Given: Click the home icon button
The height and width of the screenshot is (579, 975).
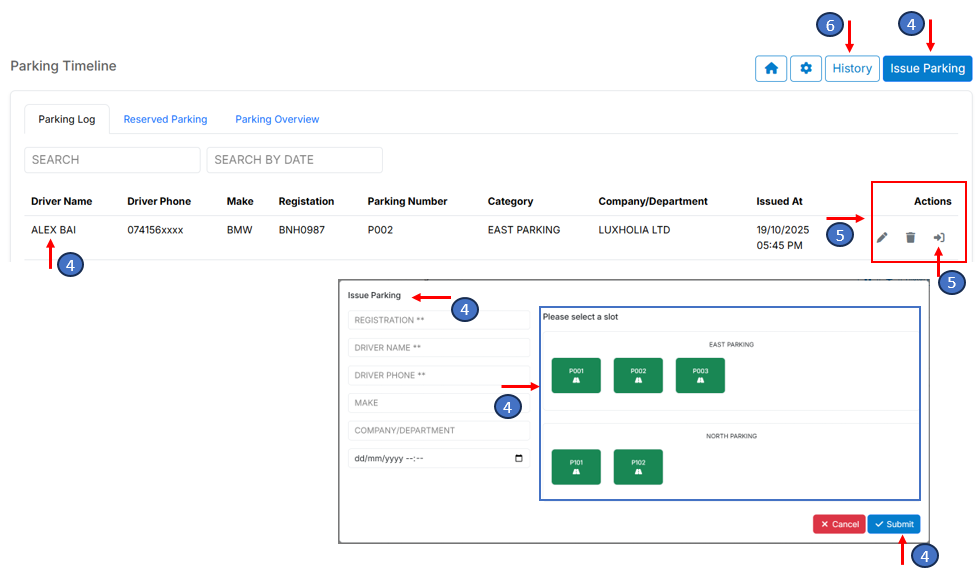Looking at the screenshot, I should (771, 69).
